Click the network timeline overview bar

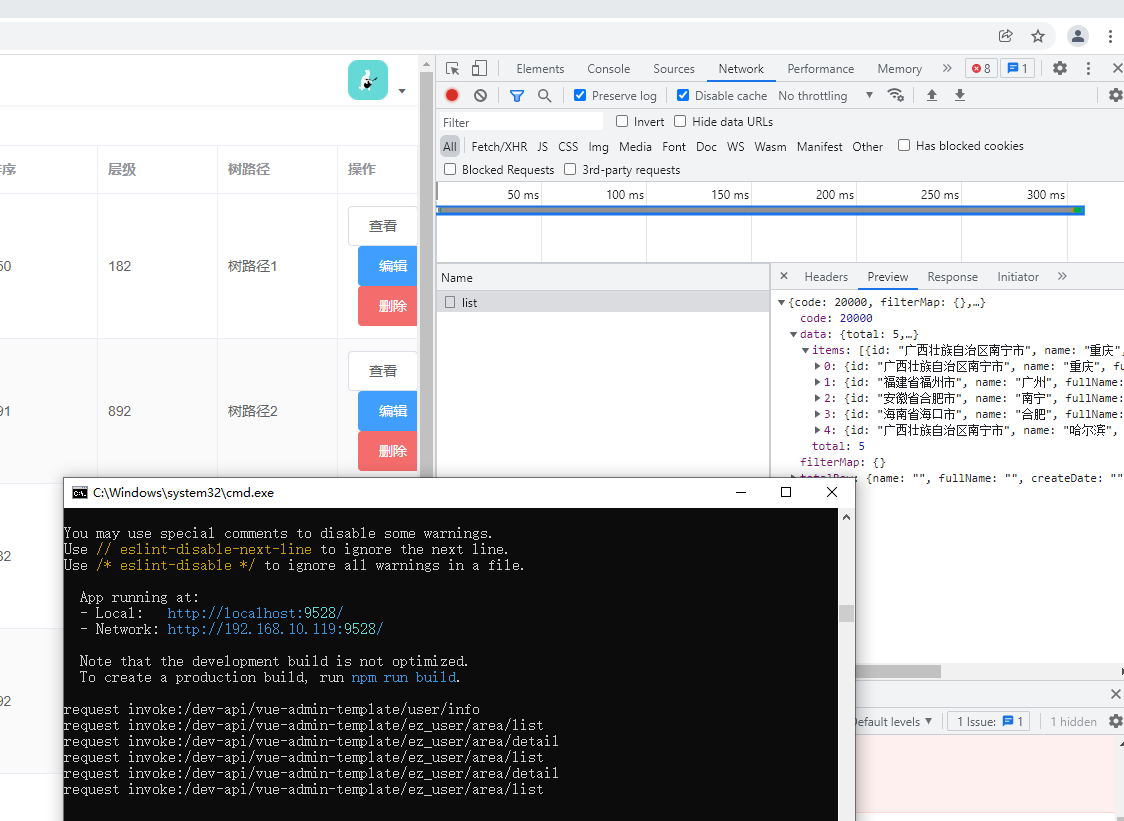[x=760, y=210]
